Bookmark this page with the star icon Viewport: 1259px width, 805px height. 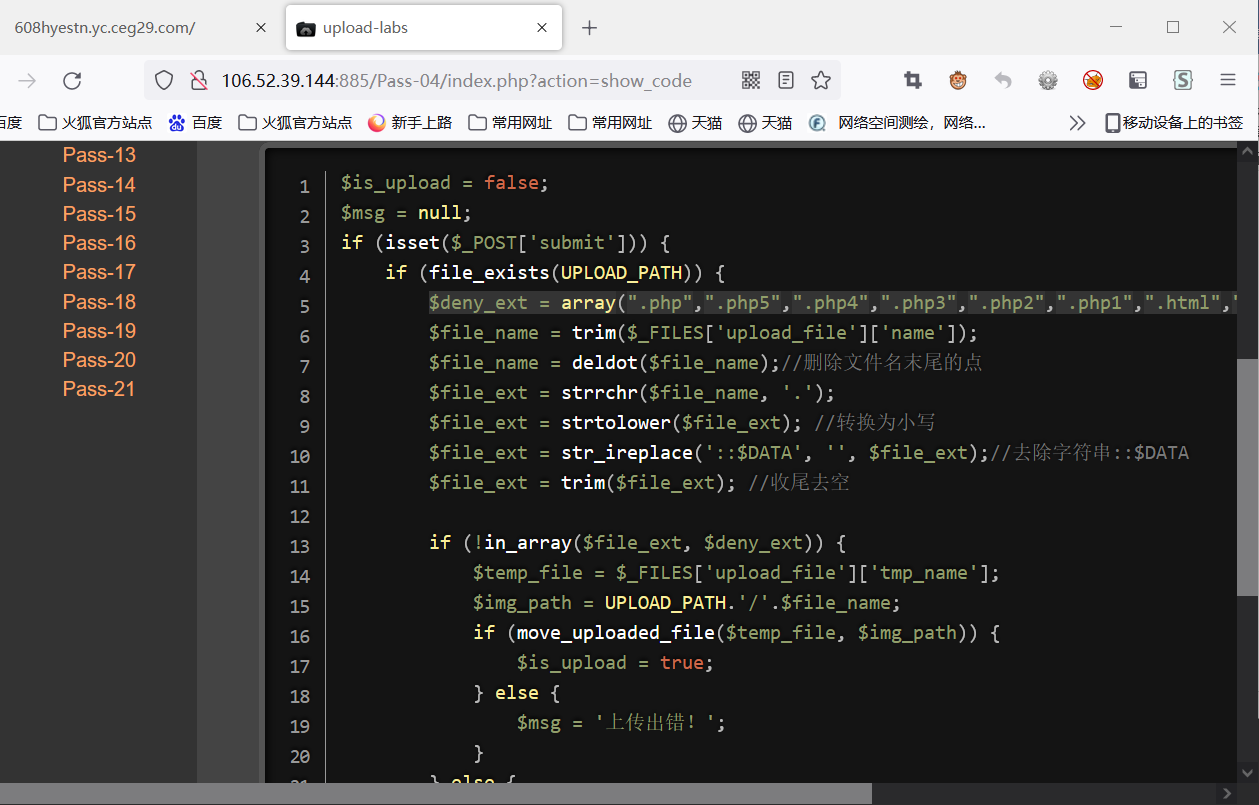point(821,81)
